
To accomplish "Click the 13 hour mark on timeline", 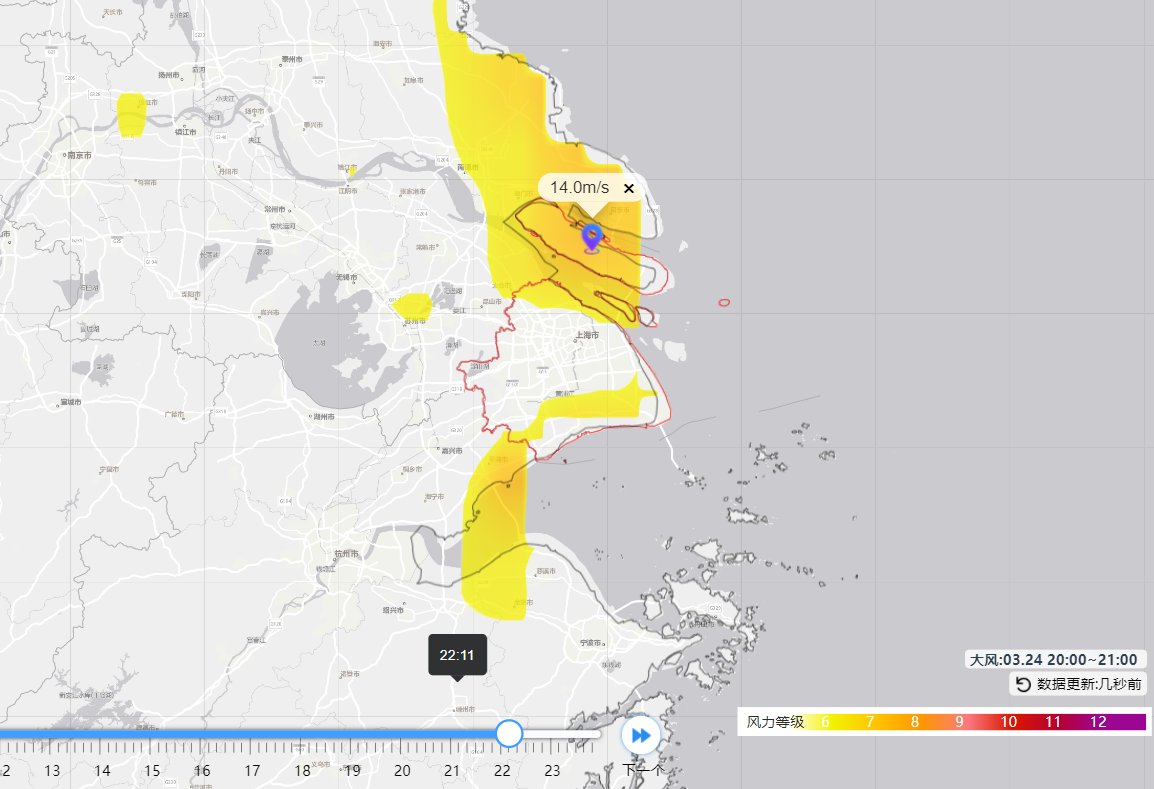I will click(x=52, y=771).
